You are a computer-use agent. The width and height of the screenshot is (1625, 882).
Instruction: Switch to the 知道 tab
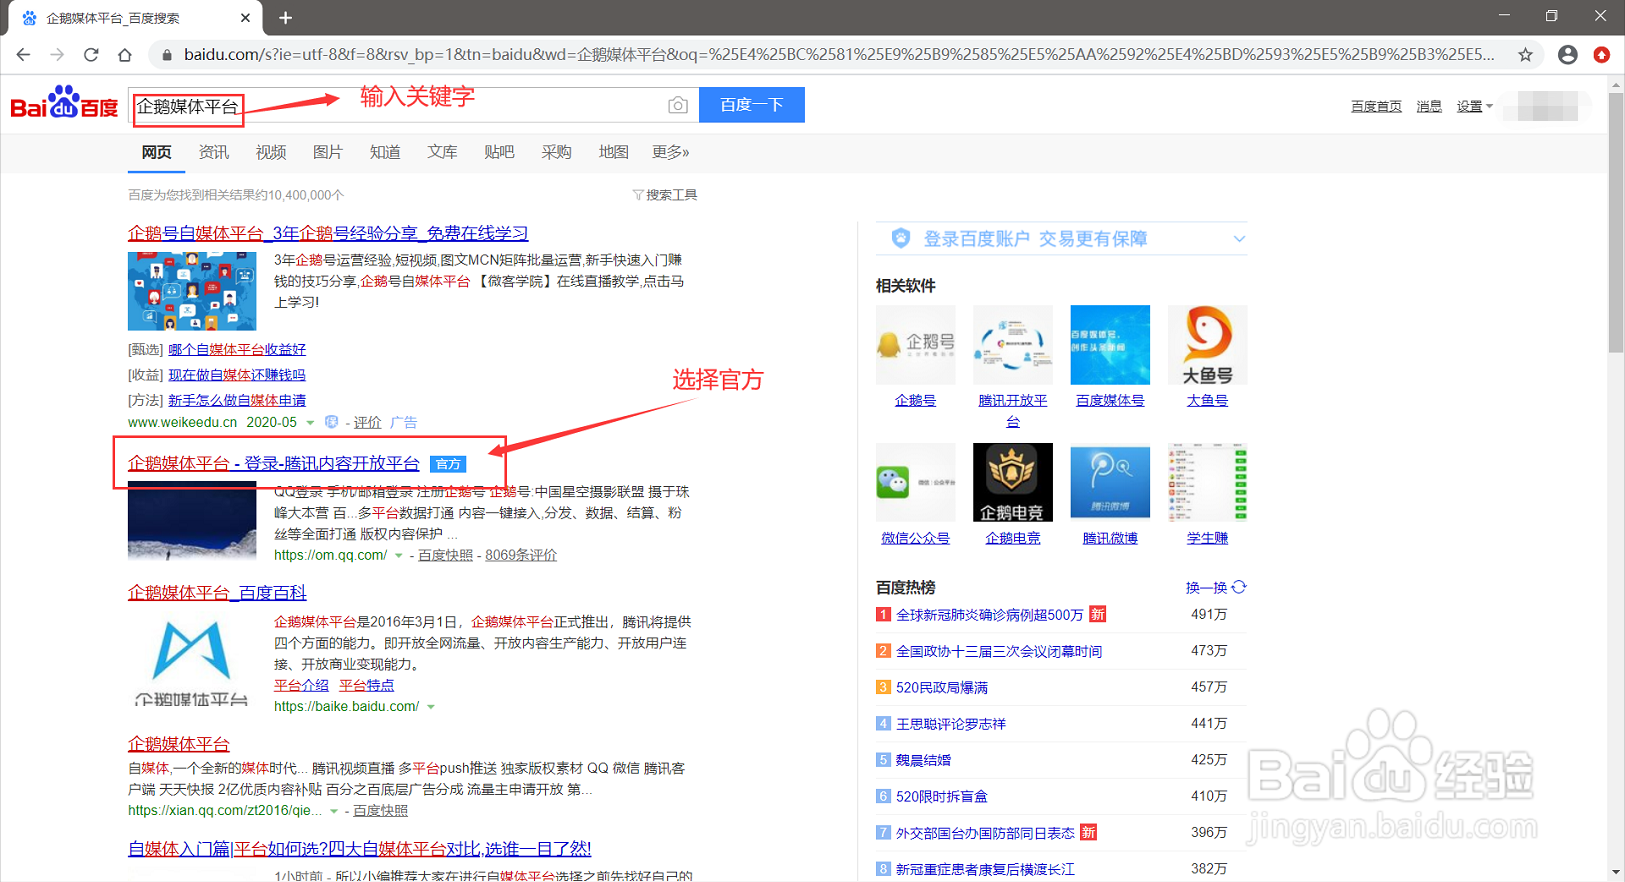click(x=384, y=152)
